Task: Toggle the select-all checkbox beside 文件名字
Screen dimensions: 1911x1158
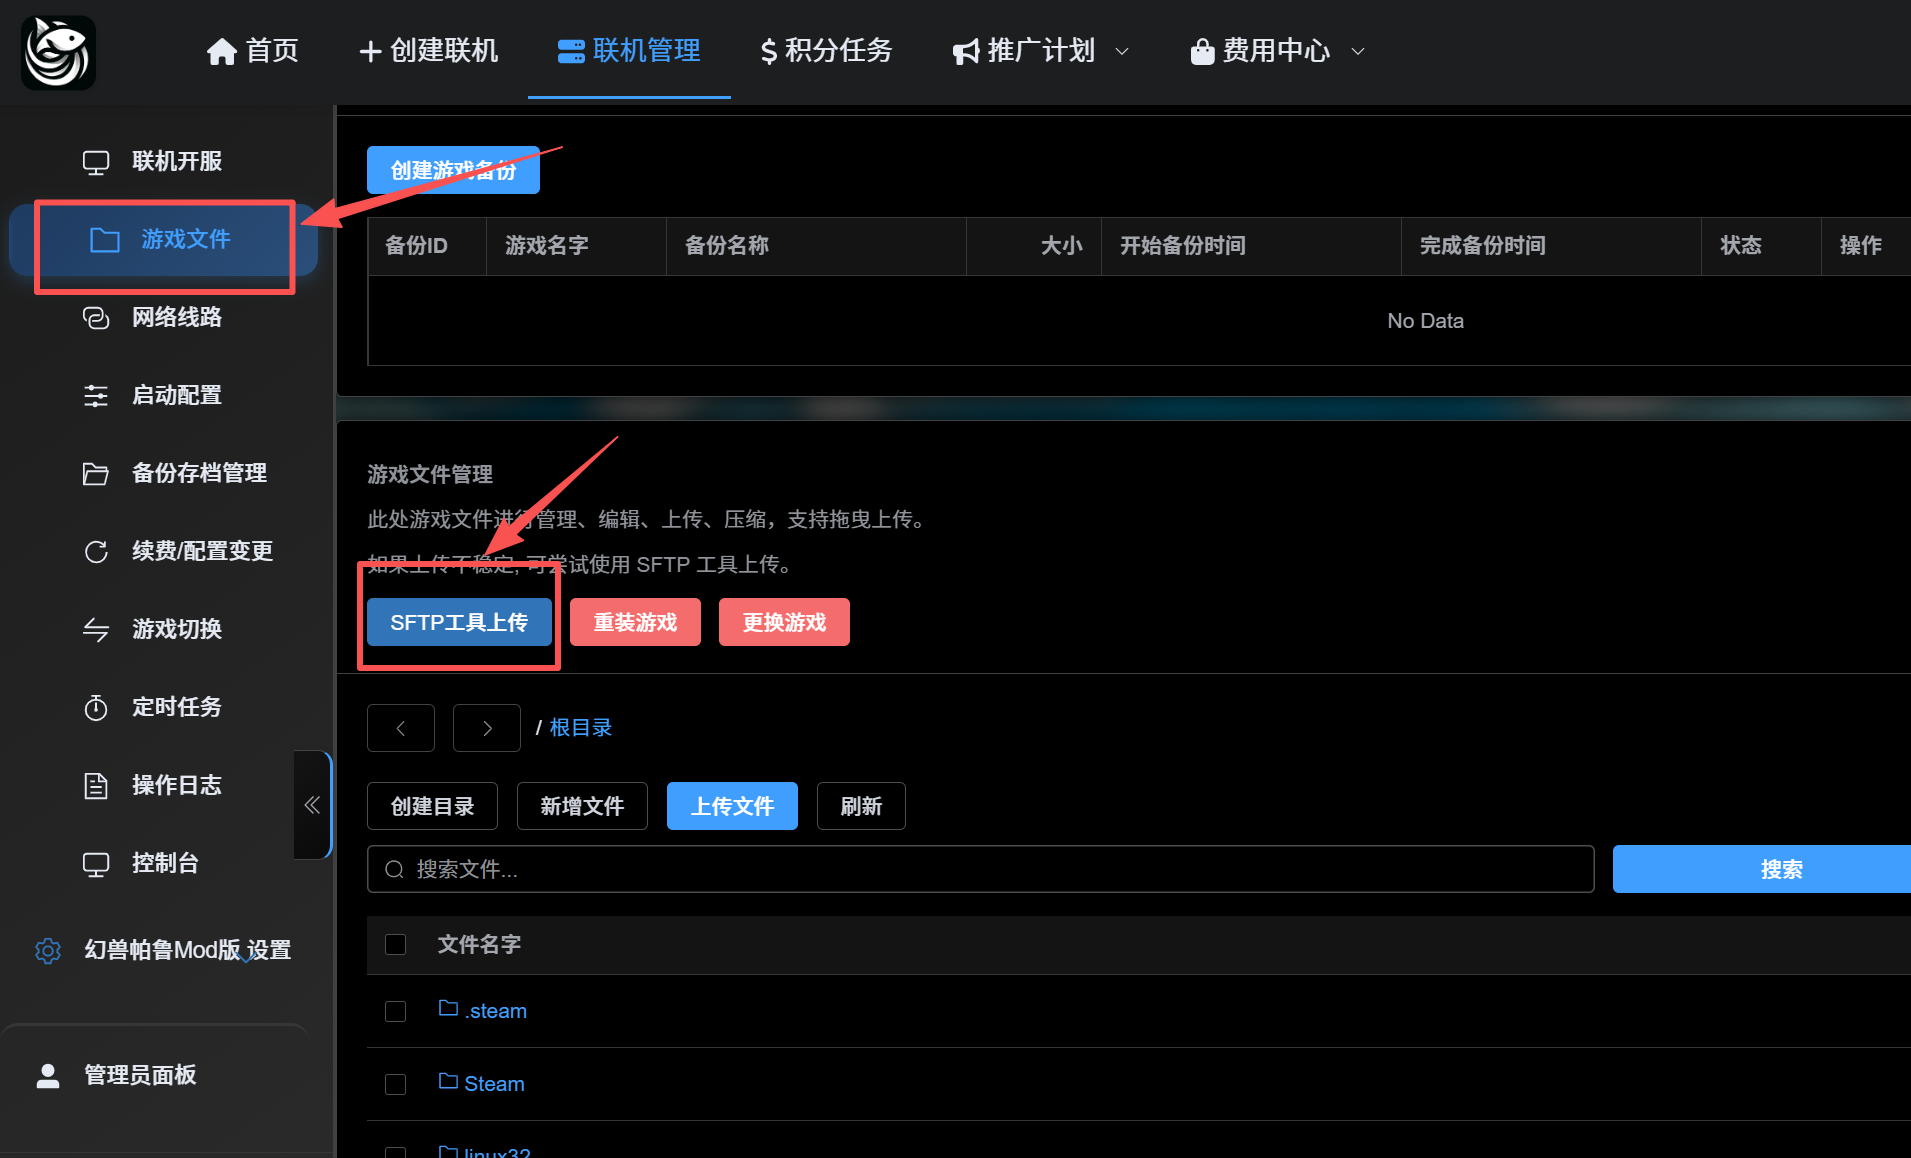Action: [x=396, y=945]
